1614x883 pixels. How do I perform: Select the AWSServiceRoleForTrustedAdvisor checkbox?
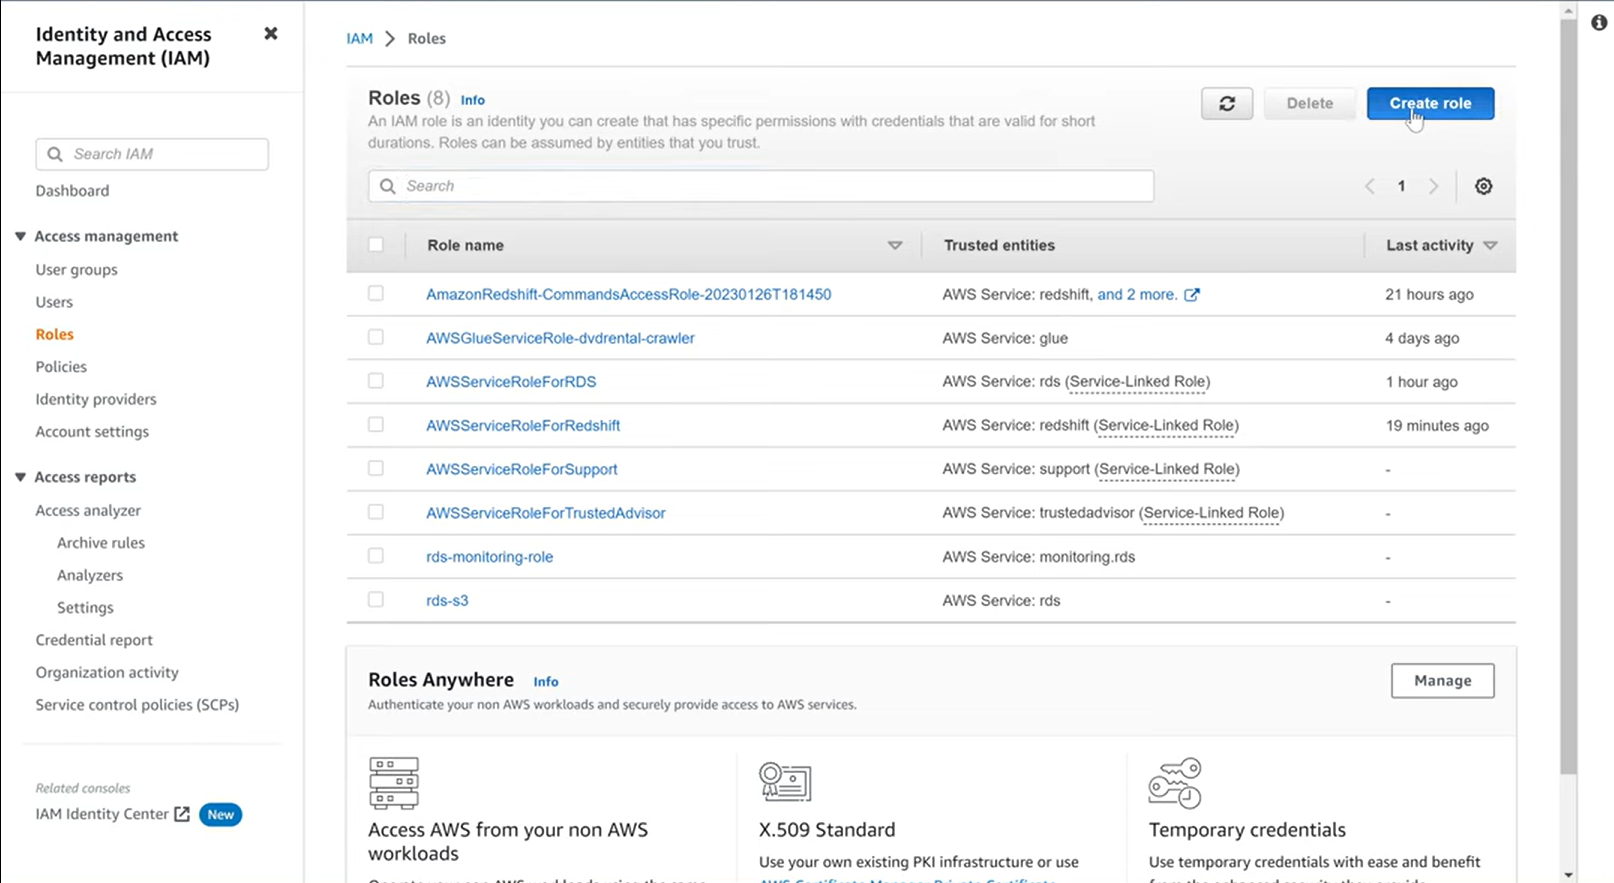pyautogui.click(x=376, y=512)
